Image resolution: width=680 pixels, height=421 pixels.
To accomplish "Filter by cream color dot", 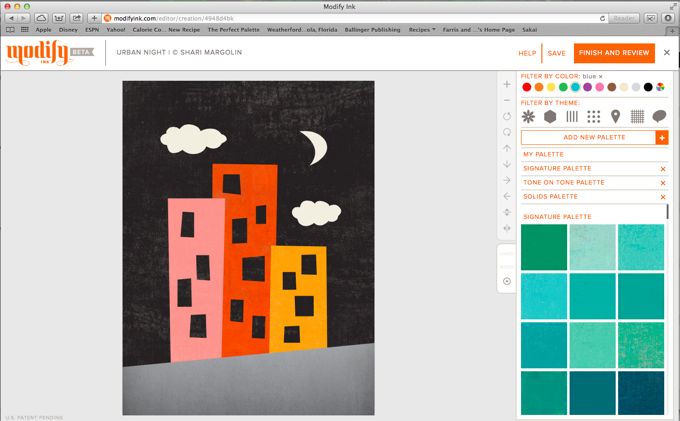I will 624,87.
